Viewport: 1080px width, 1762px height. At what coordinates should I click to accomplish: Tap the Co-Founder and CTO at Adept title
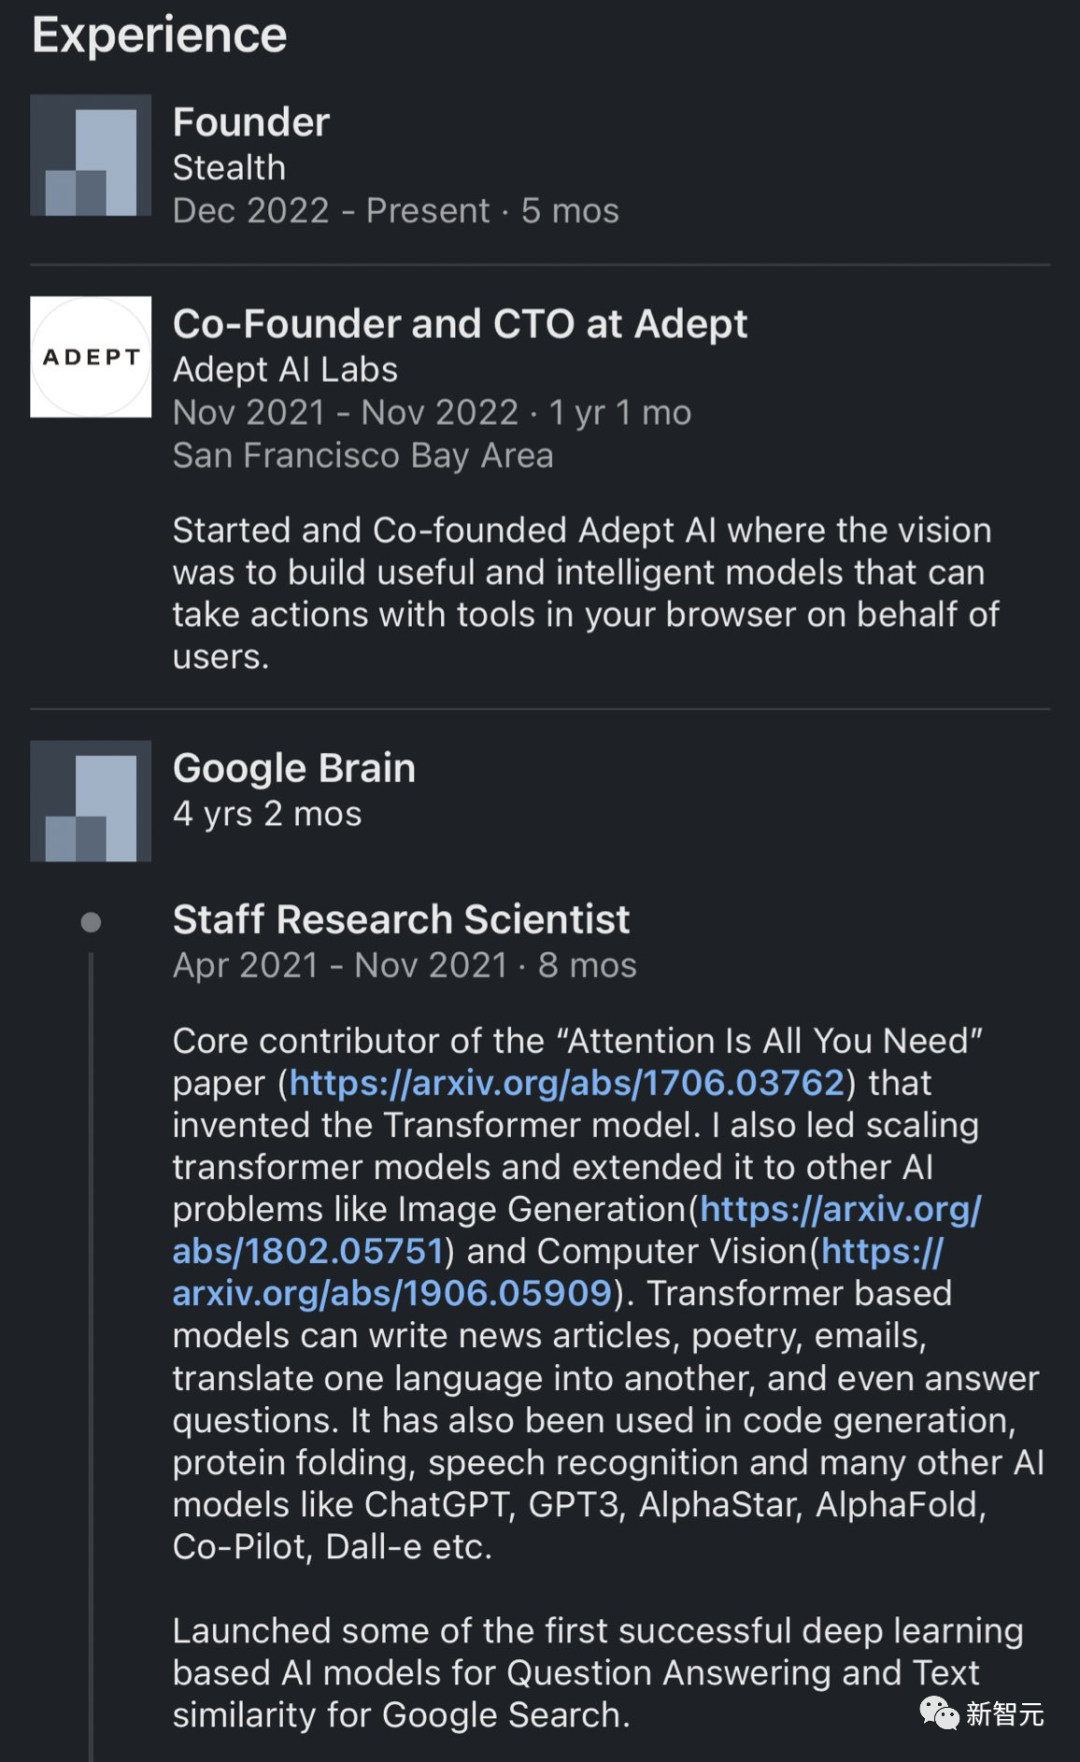460,324
